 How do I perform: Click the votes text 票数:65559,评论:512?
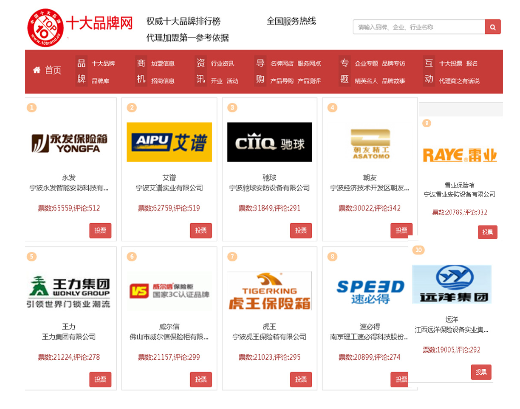tap(69, 208)
